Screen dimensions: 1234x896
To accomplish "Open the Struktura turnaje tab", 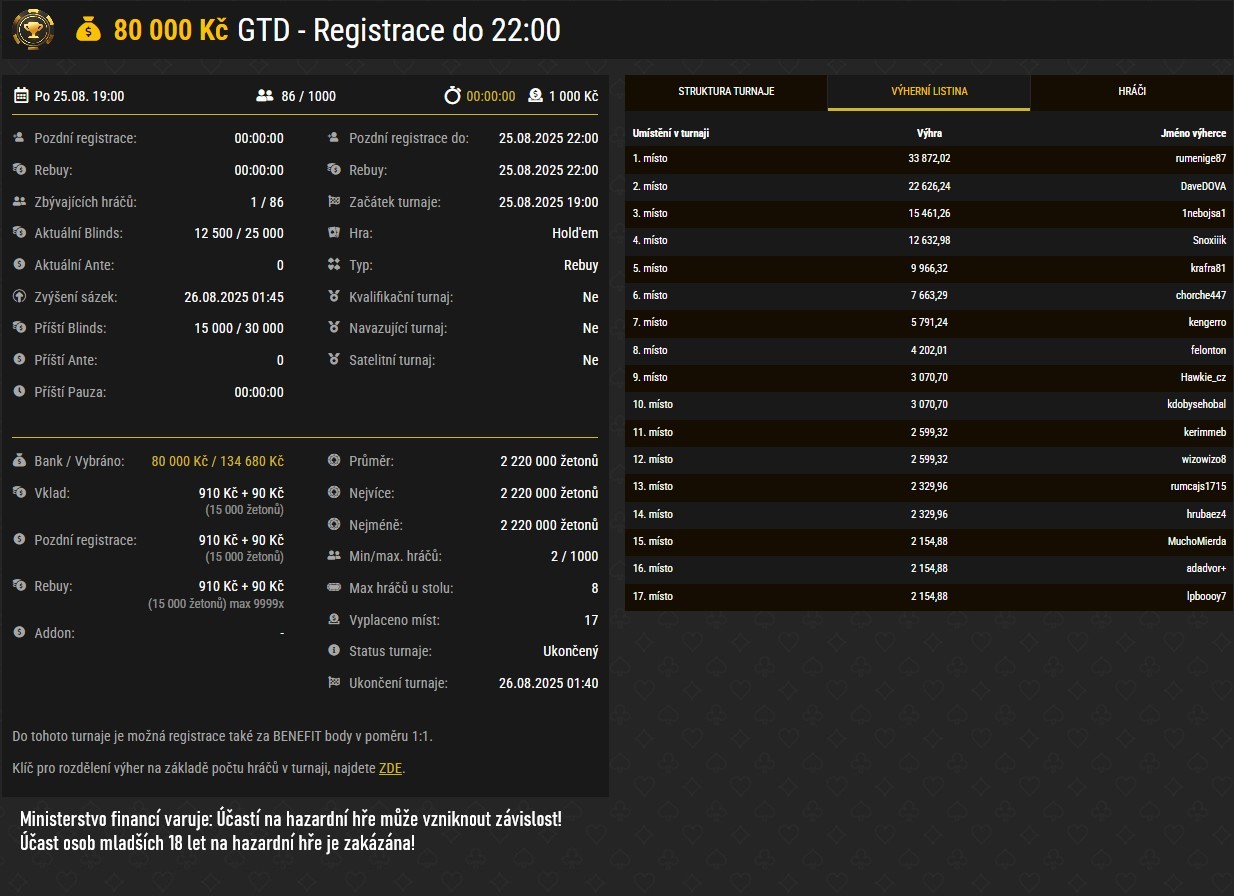I will [726, 91].
